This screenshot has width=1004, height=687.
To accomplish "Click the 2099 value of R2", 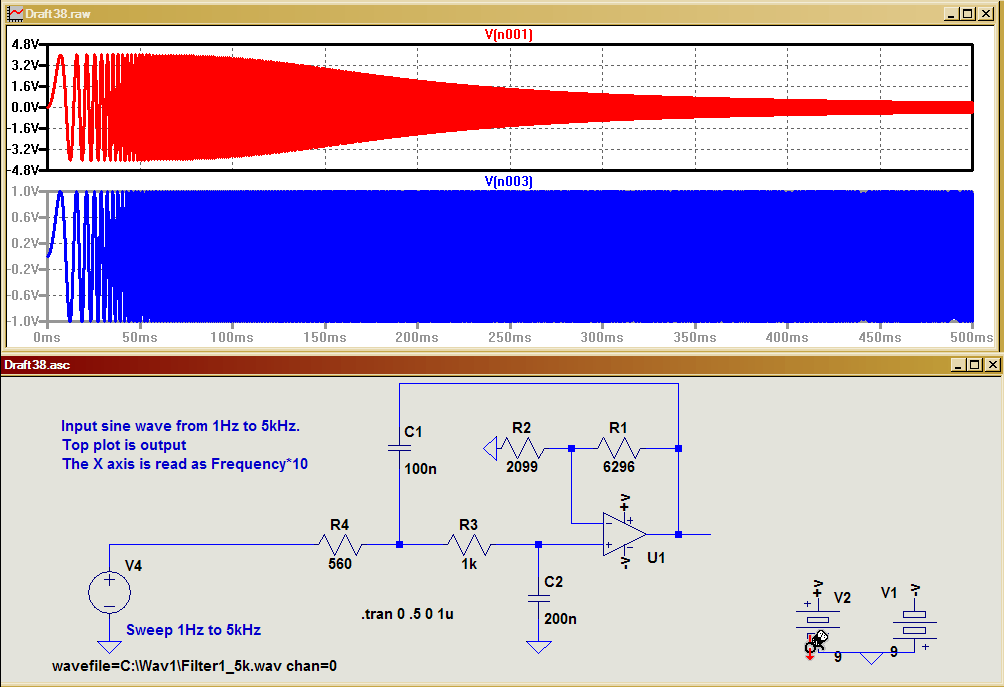I will pos(522,467).
